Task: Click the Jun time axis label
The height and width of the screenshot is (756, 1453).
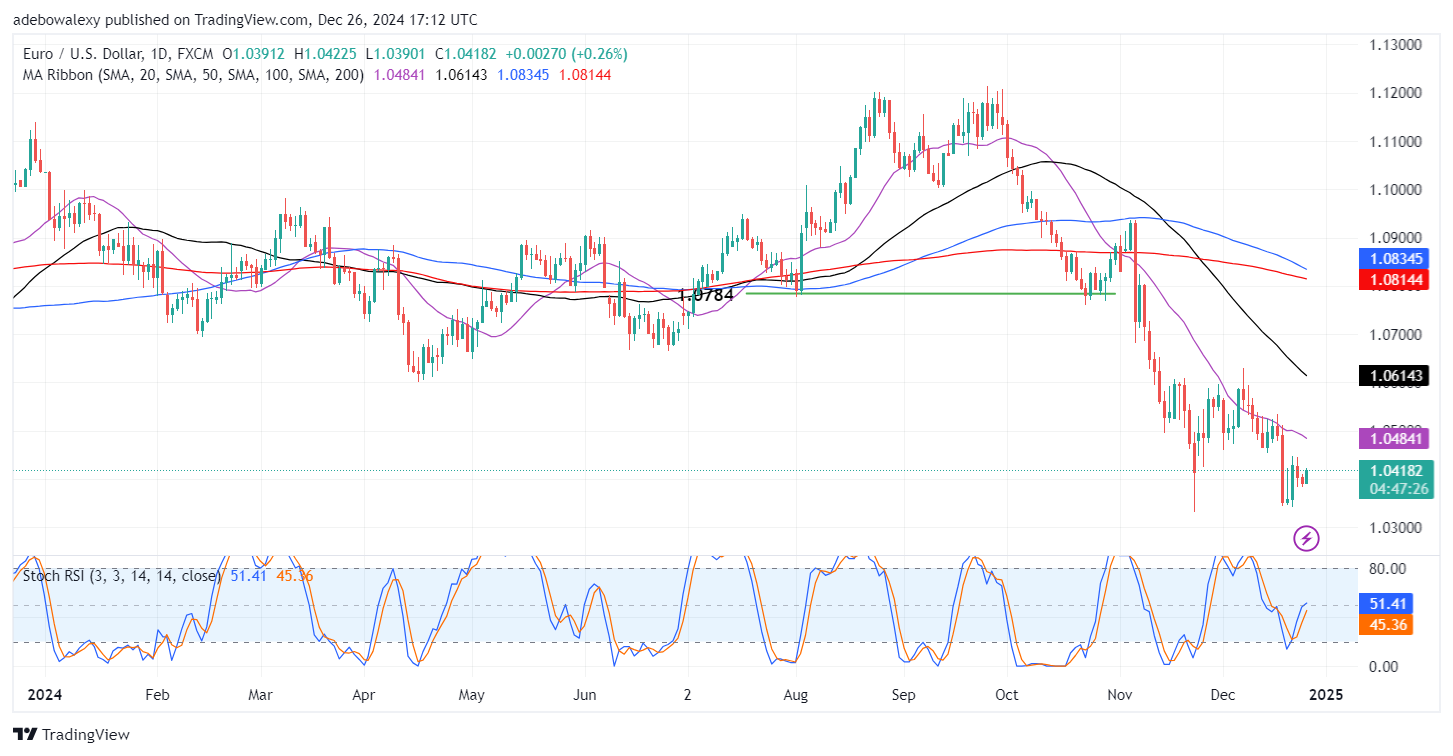Action: 584,694
